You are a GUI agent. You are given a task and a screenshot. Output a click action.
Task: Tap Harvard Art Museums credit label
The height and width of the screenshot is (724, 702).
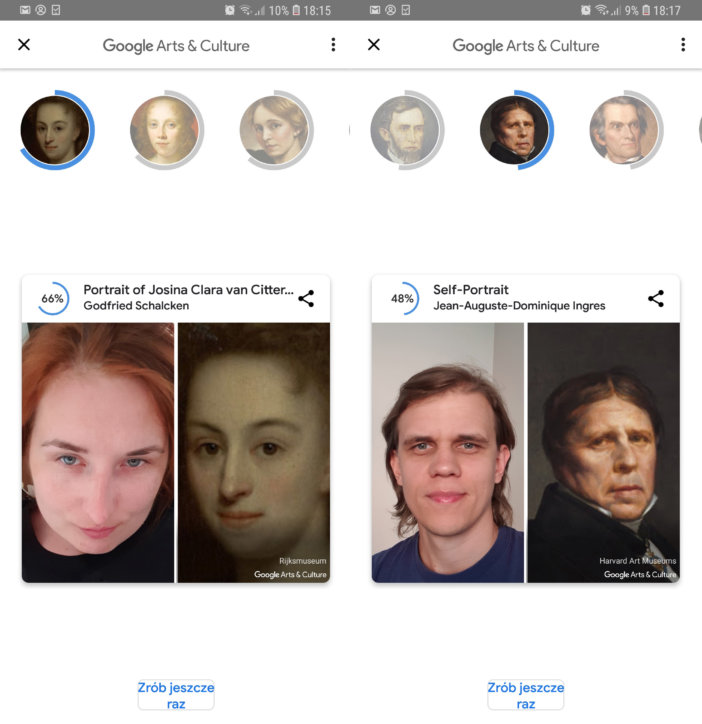pos(638,561)
